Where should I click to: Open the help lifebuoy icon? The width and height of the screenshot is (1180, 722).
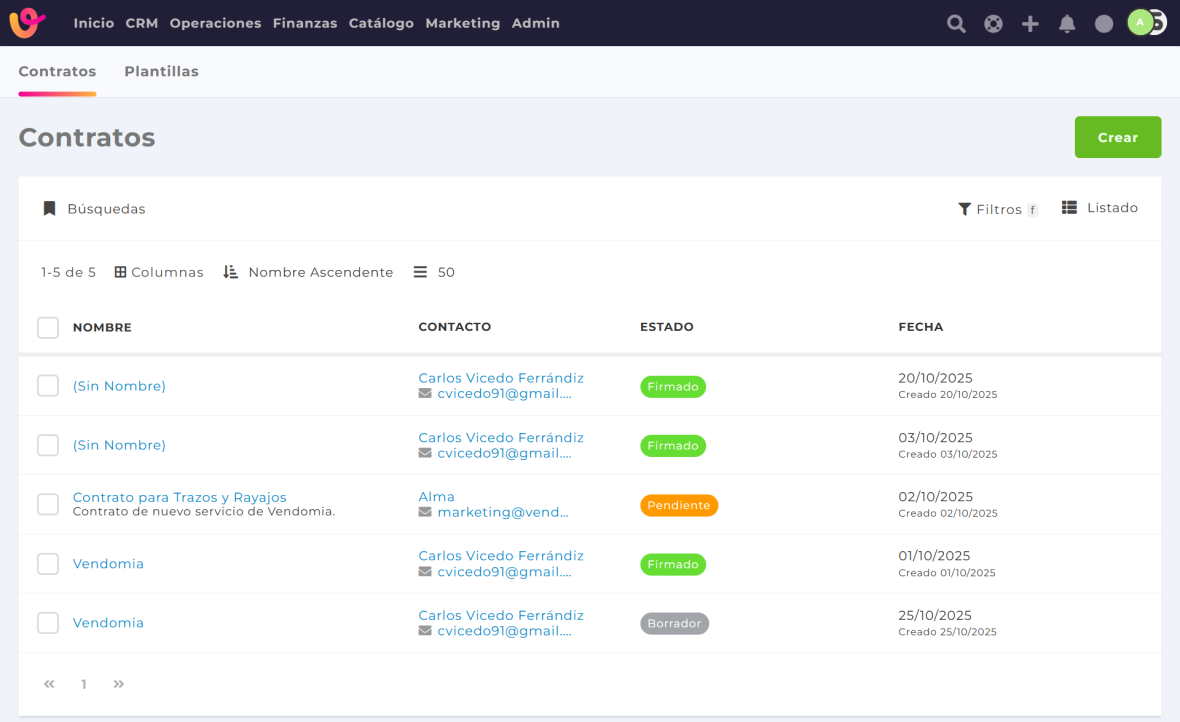993,24
